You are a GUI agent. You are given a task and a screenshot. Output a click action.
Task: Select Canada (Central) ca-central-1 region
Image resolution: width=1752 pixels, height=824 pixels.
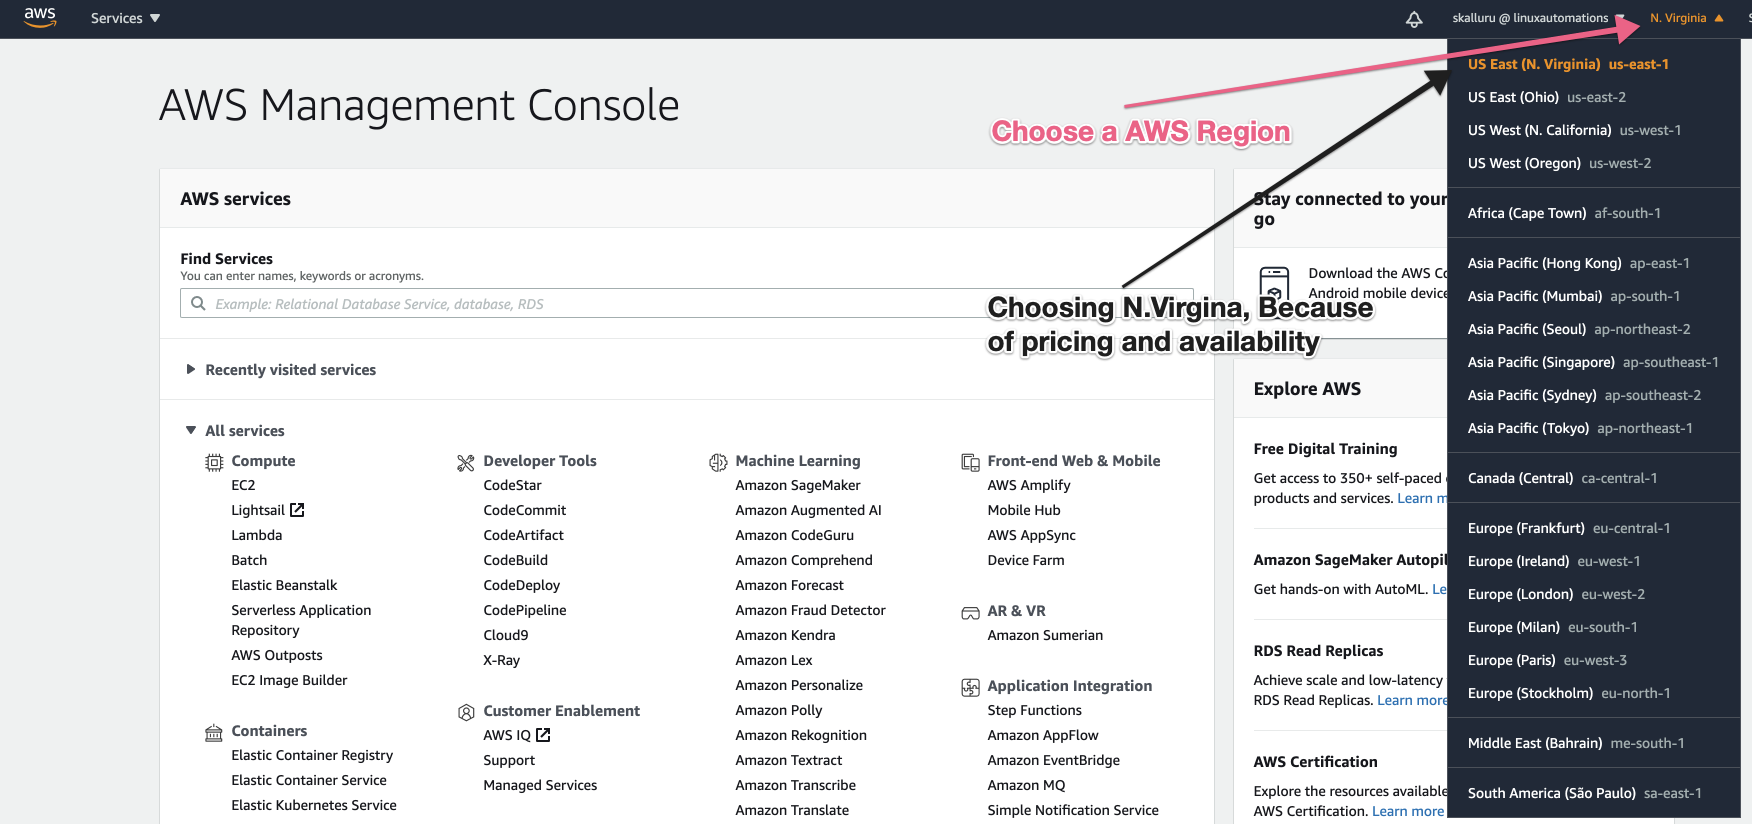[1594, 478]
